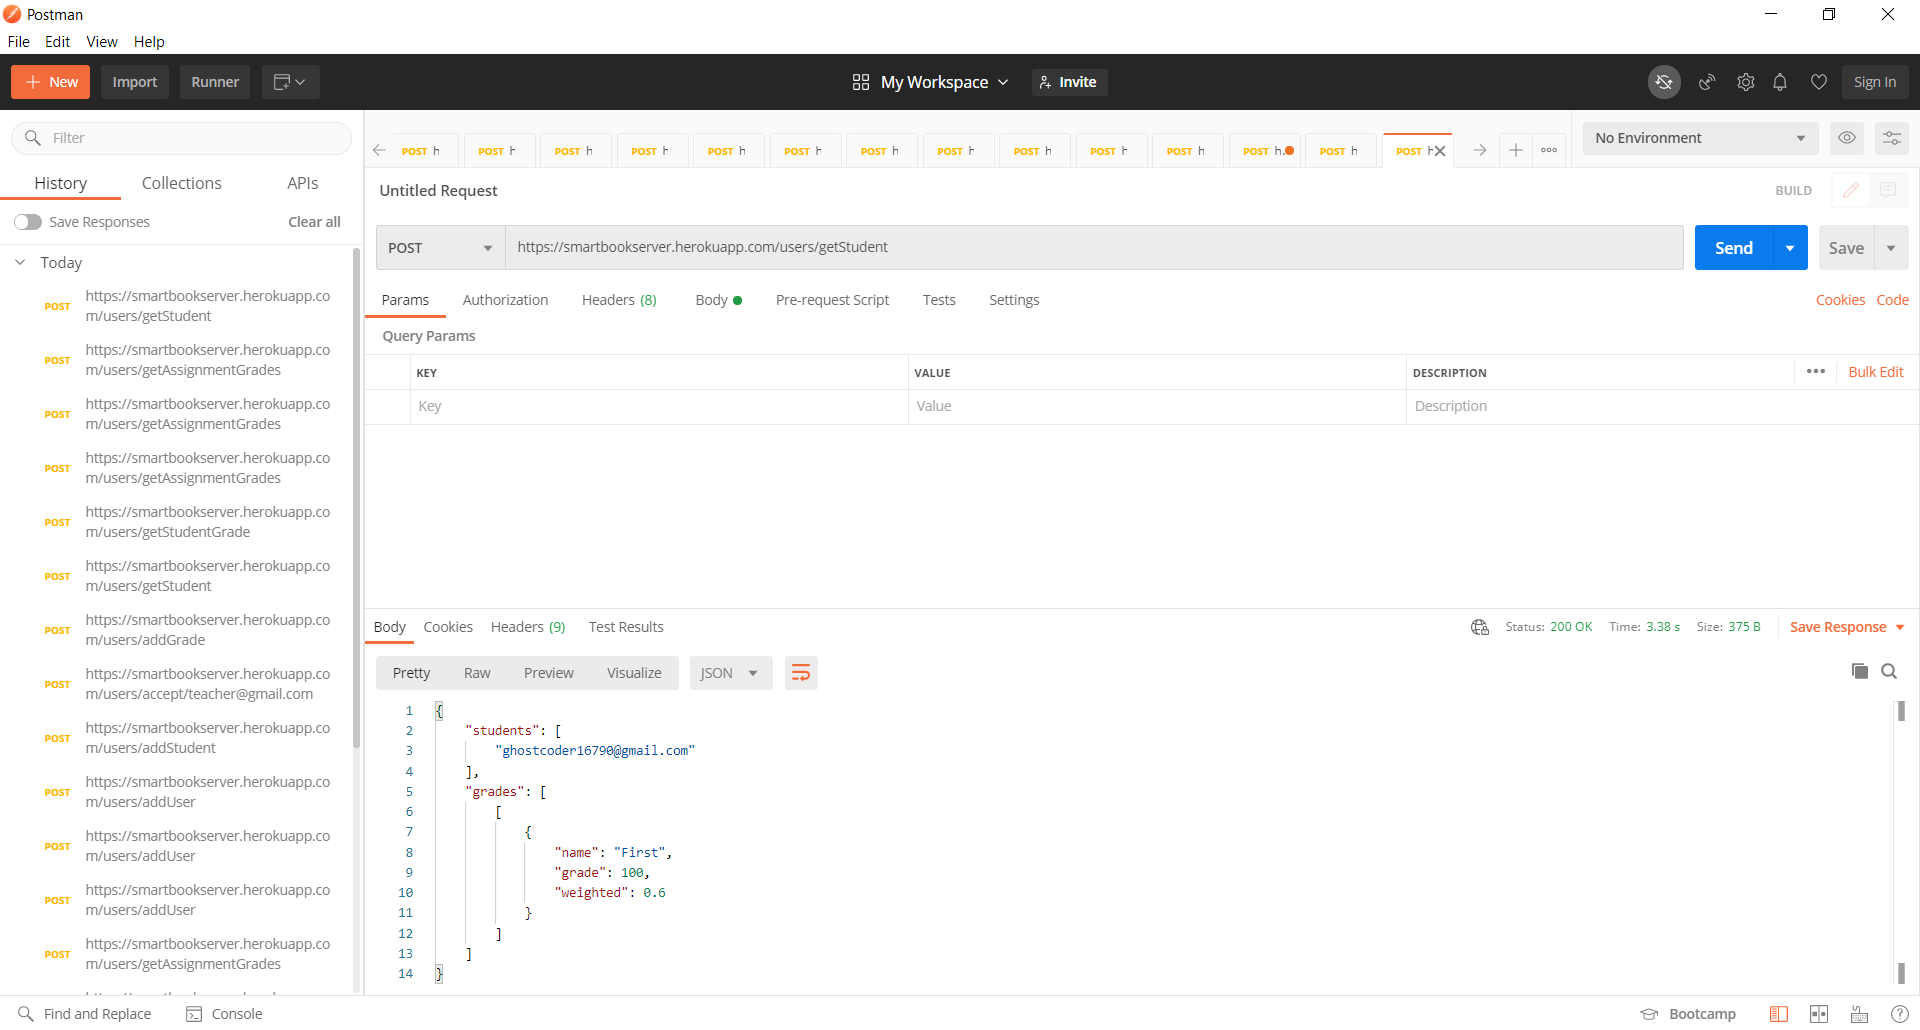Click the New button
The image size is (1920, 1030).
51,82
